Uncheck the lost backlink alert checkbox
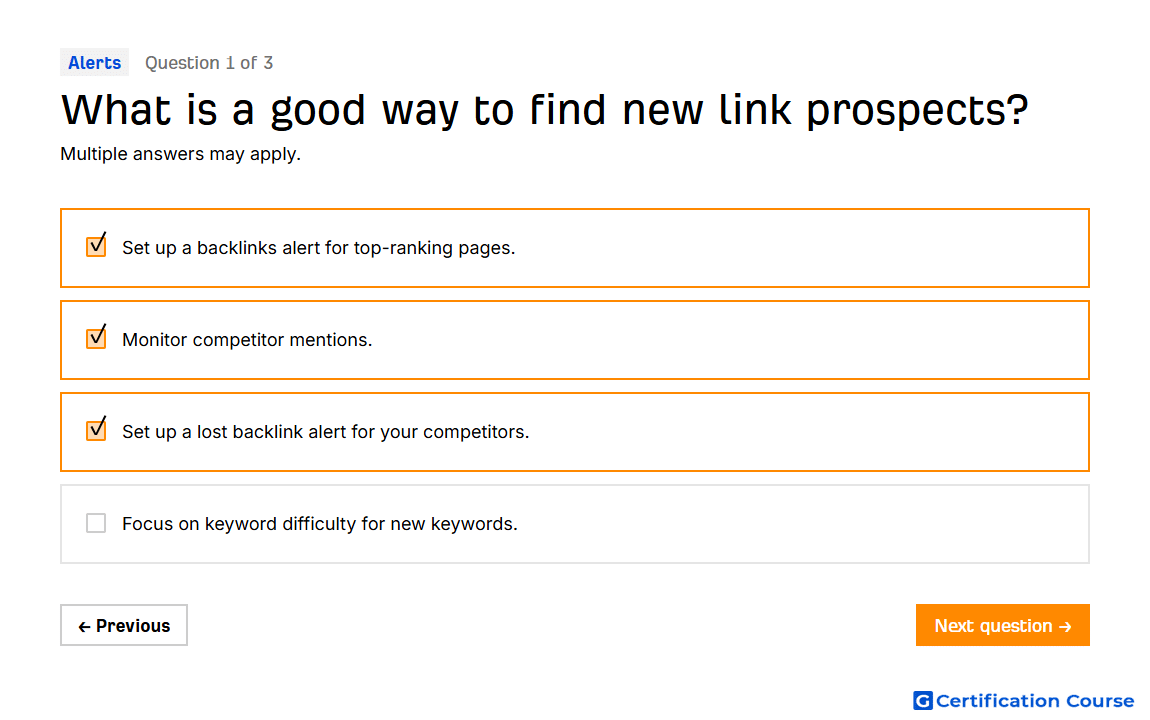Screen dimensions: 1150x720 96,430
